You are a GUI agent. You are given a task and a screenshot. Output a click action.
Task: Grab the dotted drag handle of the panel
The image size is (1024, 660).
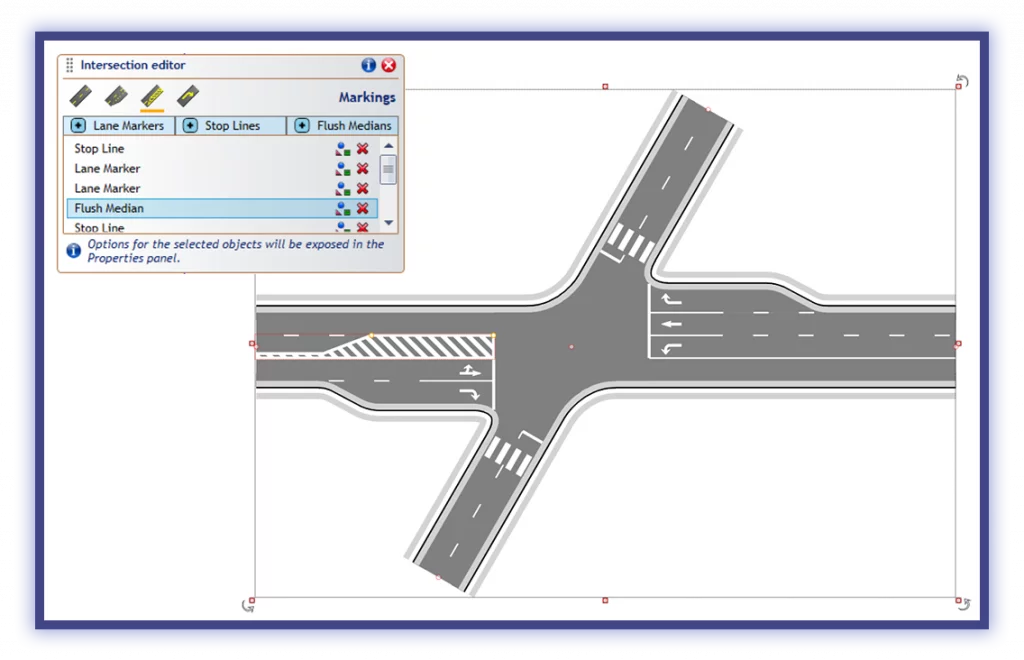70,65
